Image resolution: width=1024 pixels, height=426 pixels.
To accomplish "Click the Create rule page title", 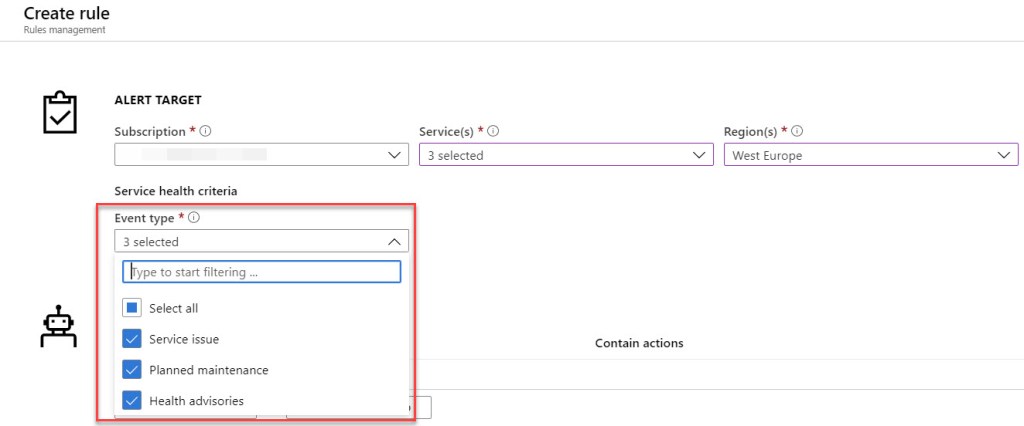I will pyautogui.click(x=67, y=14).
